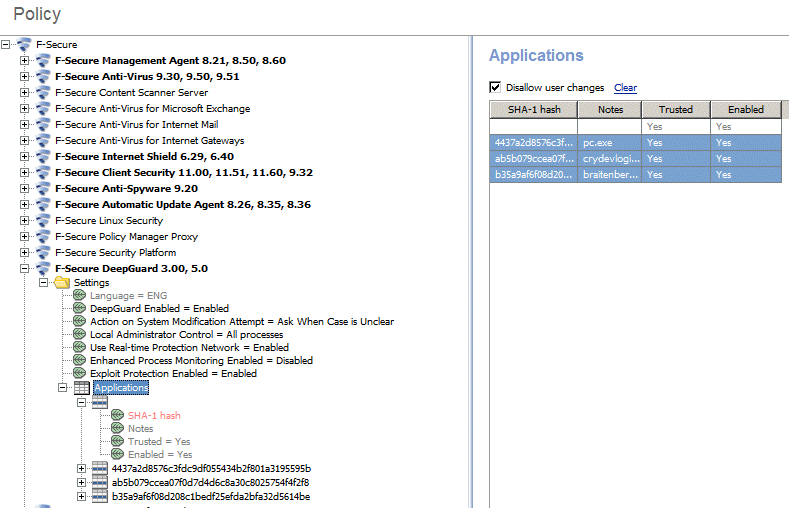Click the F-Secure Internet Shield product icon
The width and height of the screenshot is (789, 508).
pyautogui.click(x=43, y=157)
